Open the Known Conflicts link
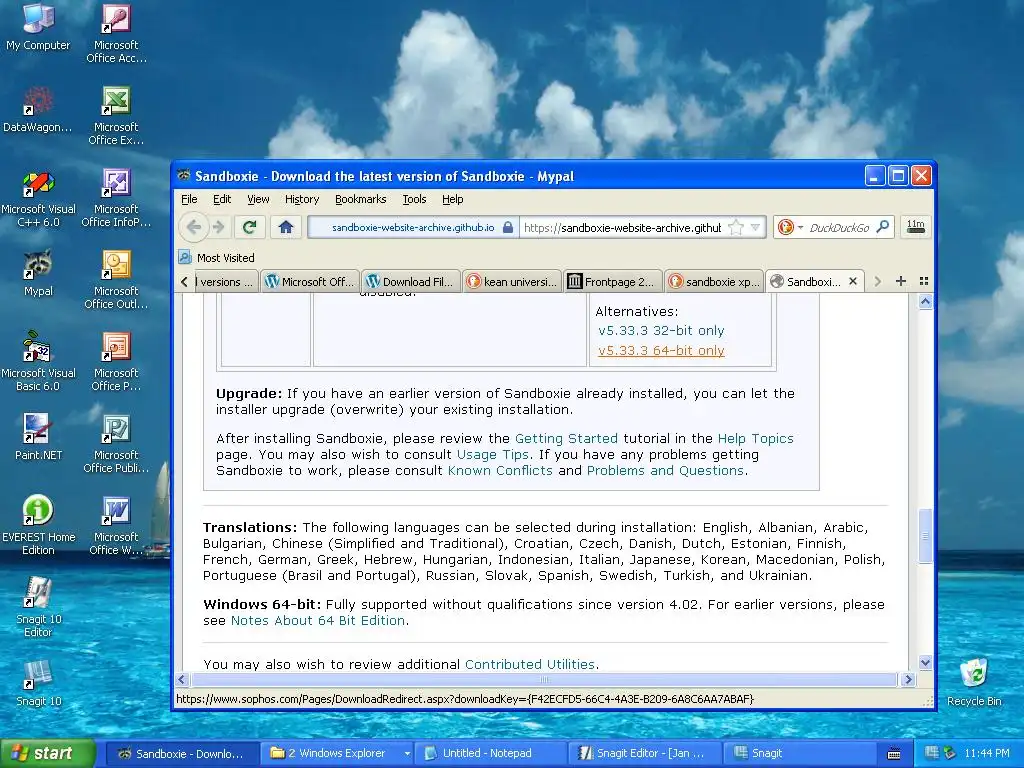 pyautogui.click(x=500, y=470)
